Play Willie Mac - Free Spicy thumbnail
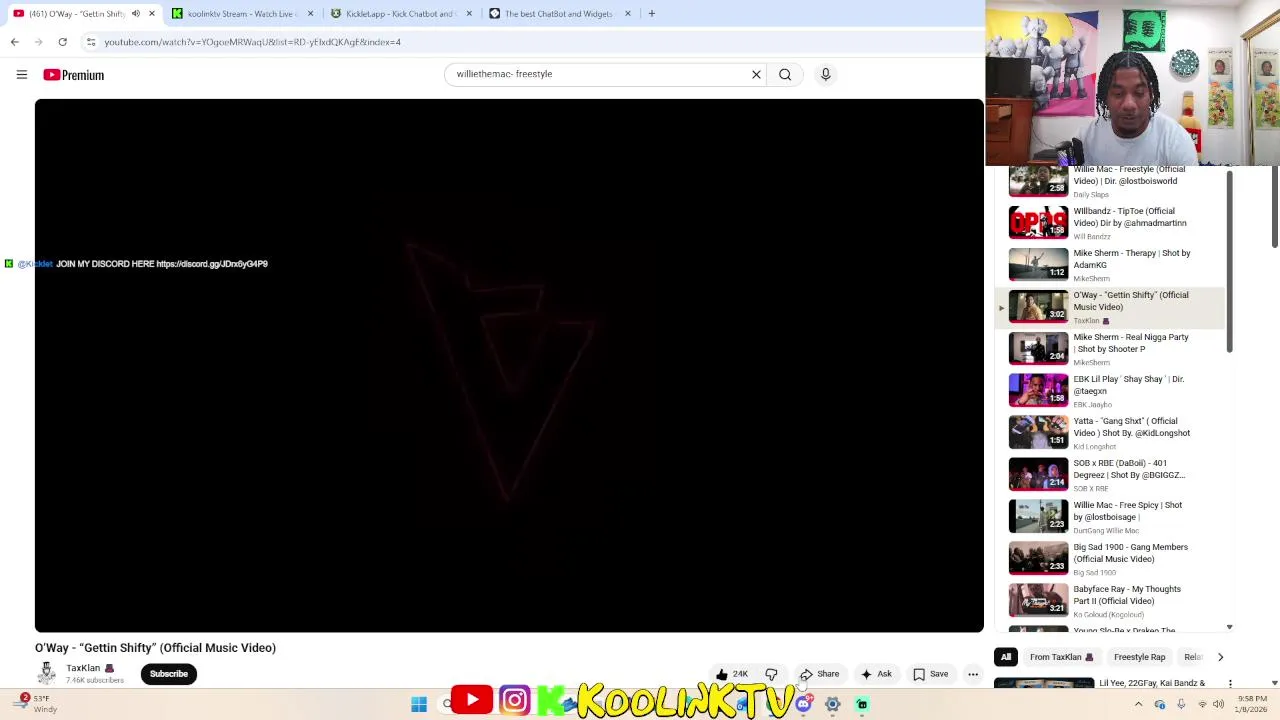1280x720 pixels. (1038, 516)
